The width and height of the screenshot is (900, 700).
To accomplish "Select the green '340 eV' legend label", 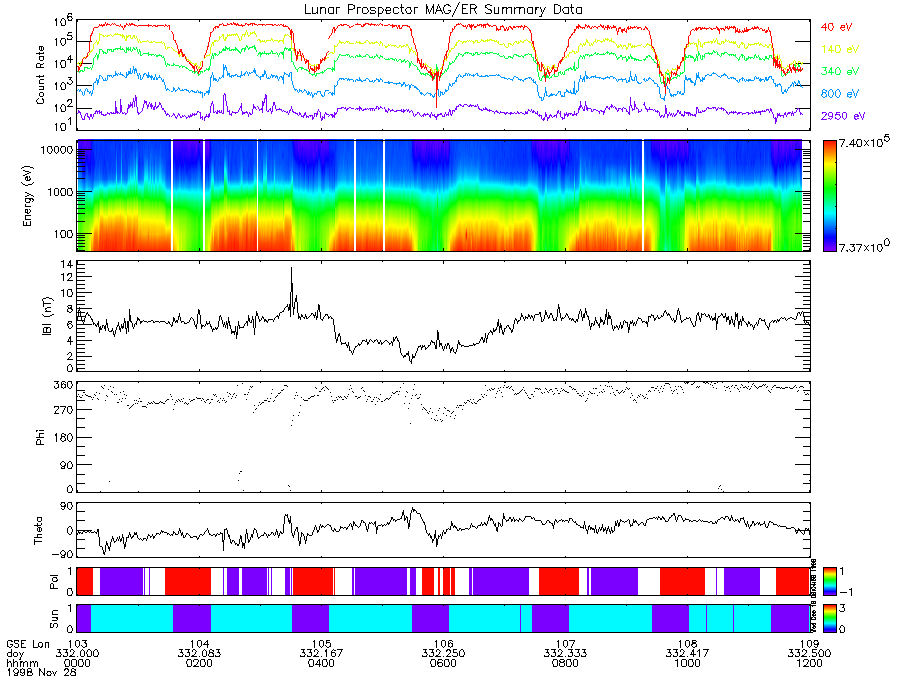I will [x=840, y=71].
